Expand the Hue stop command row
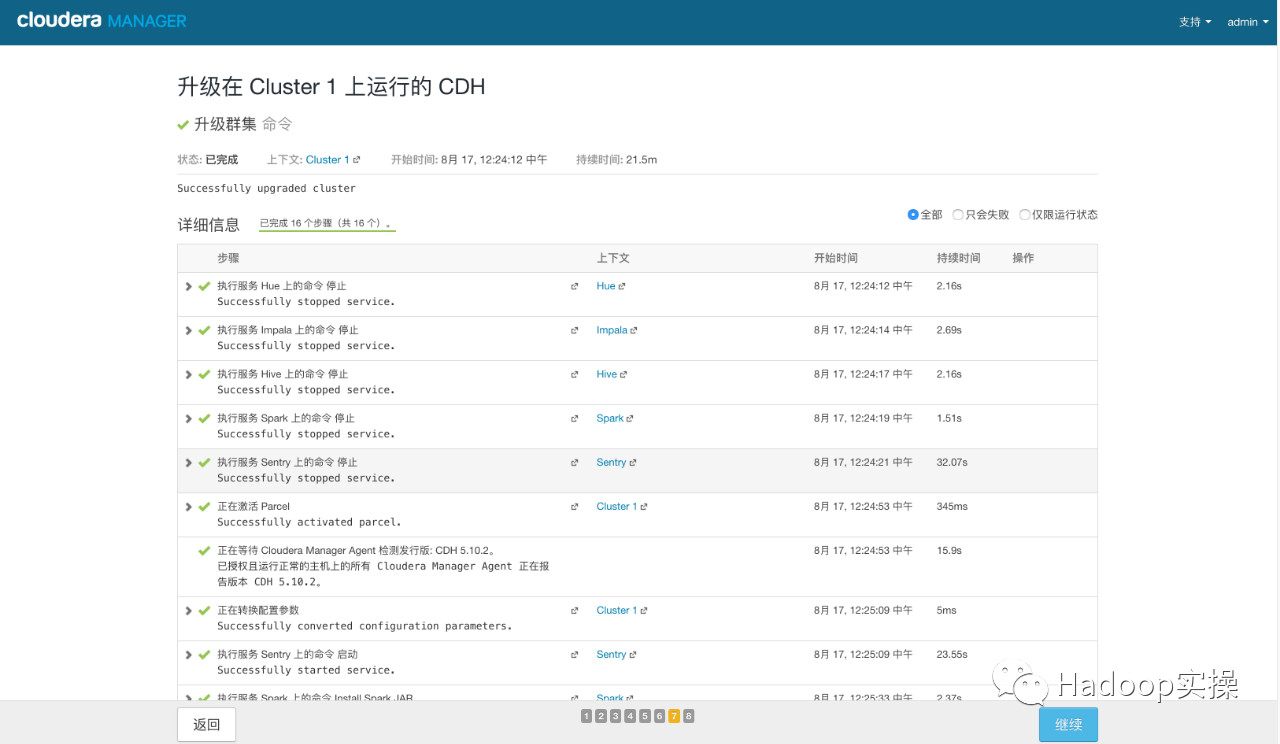The image size is (1280, 744). click(x=188, y=286)
